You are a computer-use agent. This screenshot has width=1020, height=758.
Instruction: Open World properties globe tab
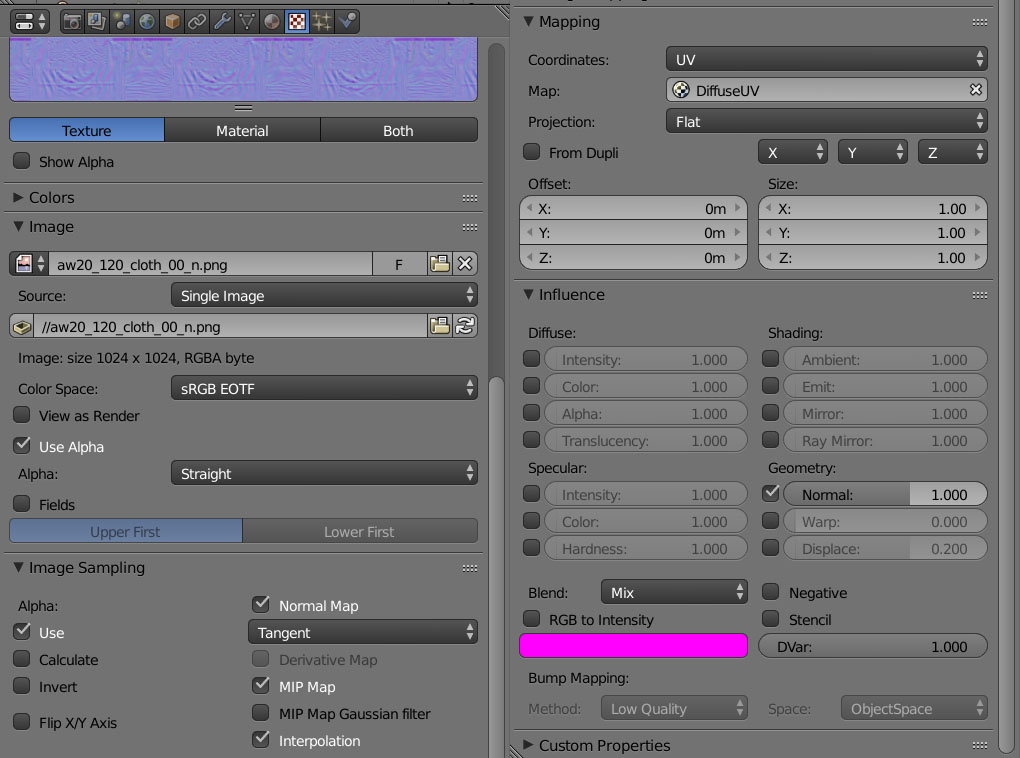tap(147, 21)
